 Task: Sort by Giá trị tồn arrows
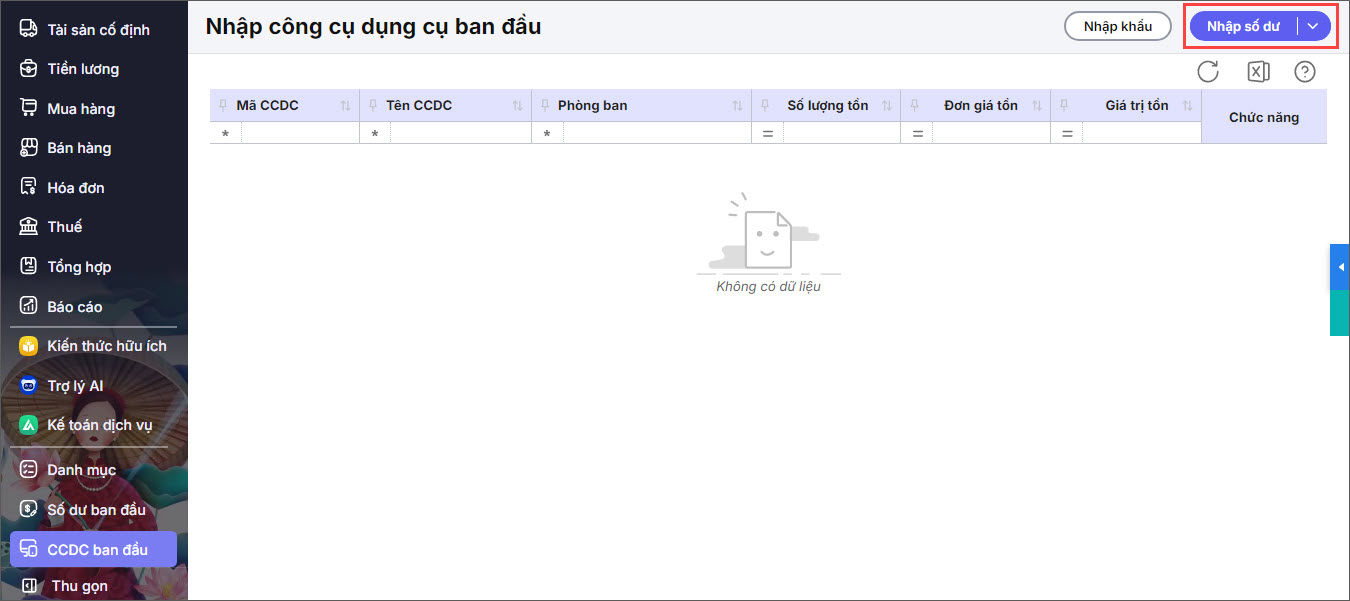click(1188, 106)
